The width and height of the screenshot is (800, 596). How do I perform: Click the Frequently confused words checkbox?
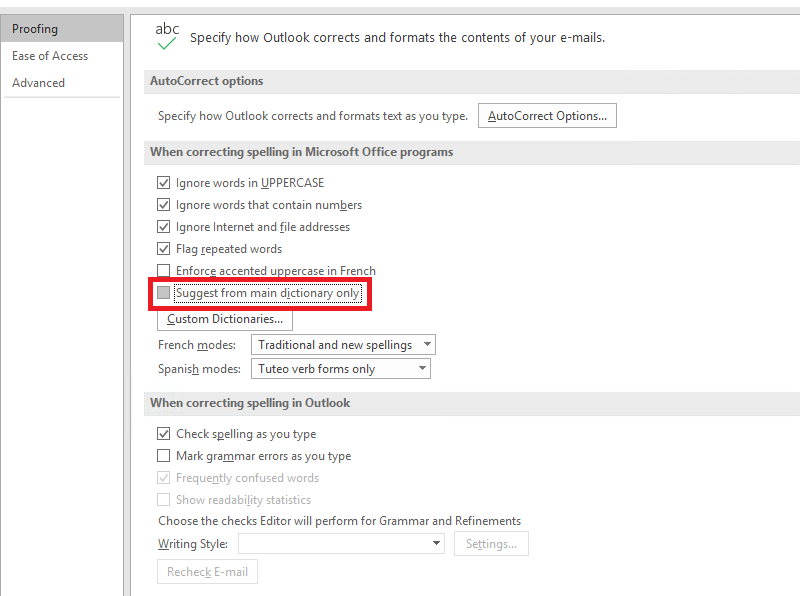point(163,478)
